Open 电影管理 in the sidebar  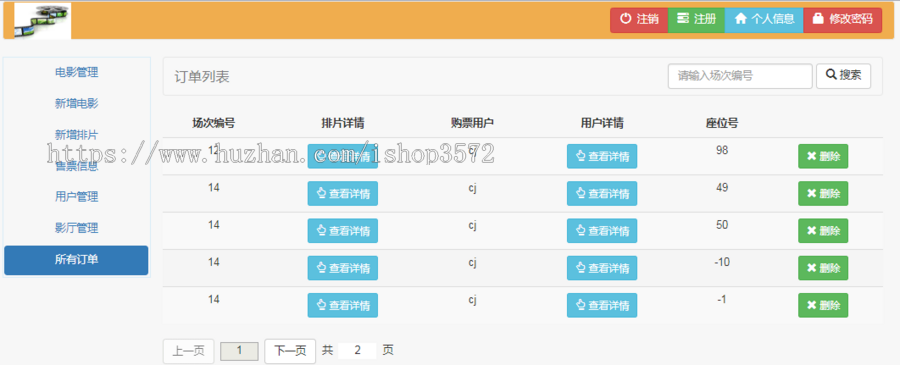[76, 72]
